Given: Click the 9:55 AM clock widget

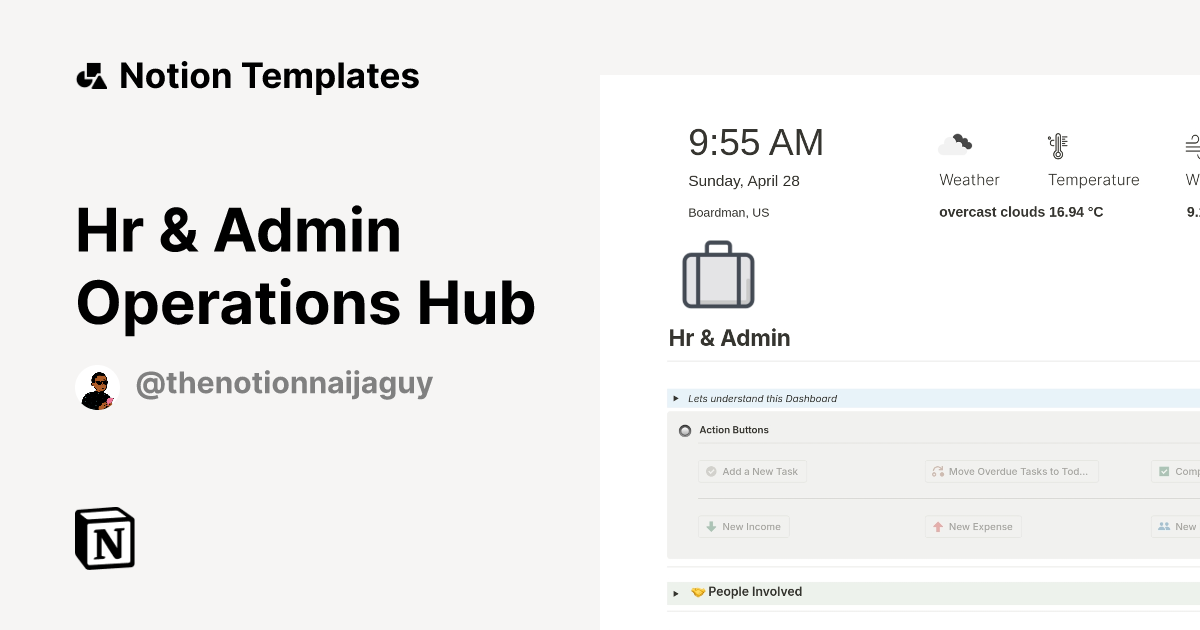Looking at the screenshot, I should [756, 142].
